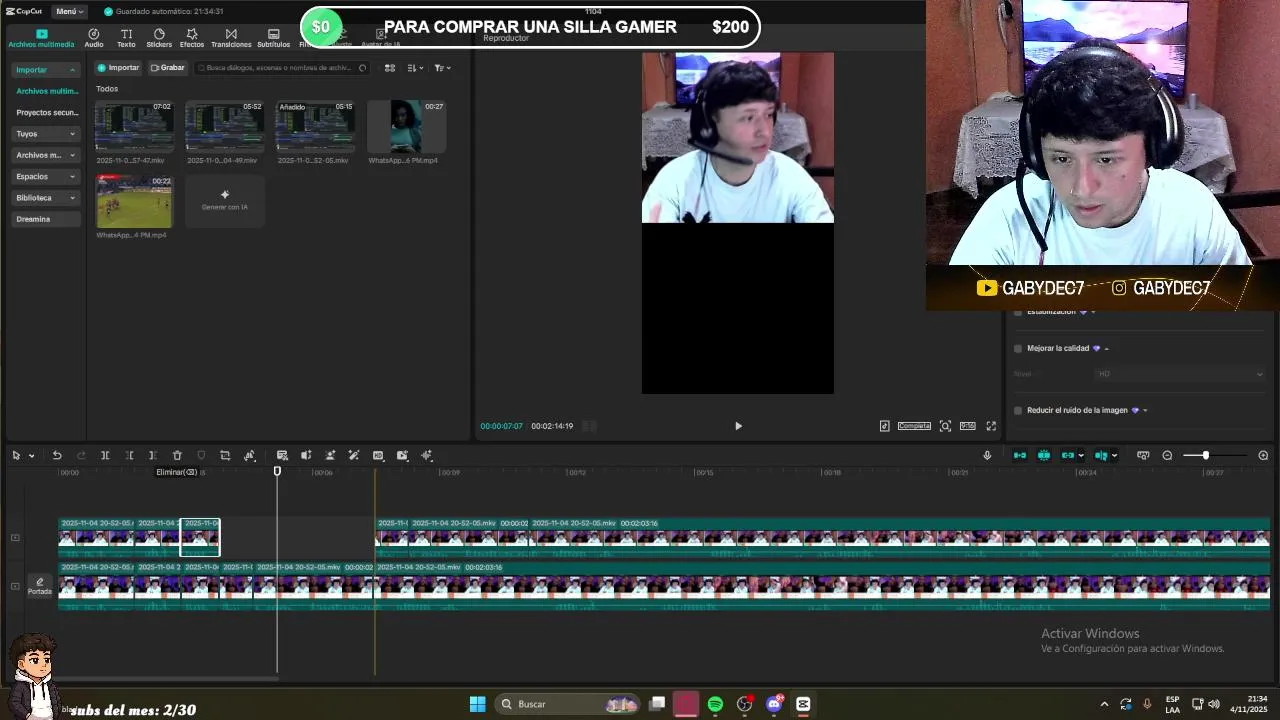The width and height of the screenshot is (1280, 720).
Task: Enter fullscreen preview mode
Action: tap(991, 426)
